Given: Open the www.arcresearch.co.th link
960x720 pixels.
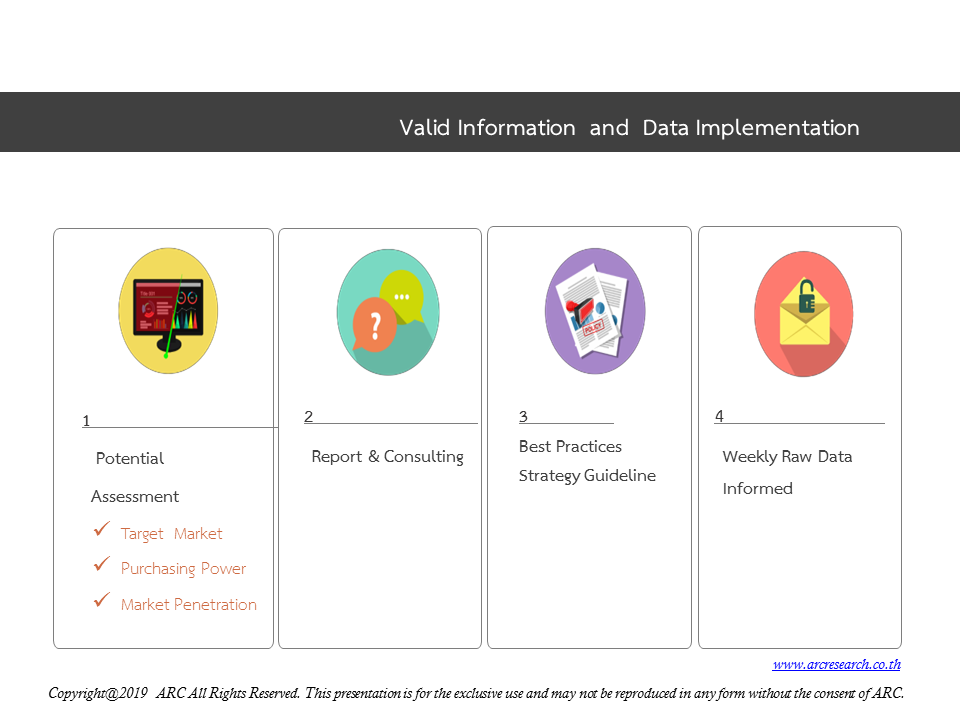Looking at the screenshot, I should [x=836, y=664].
